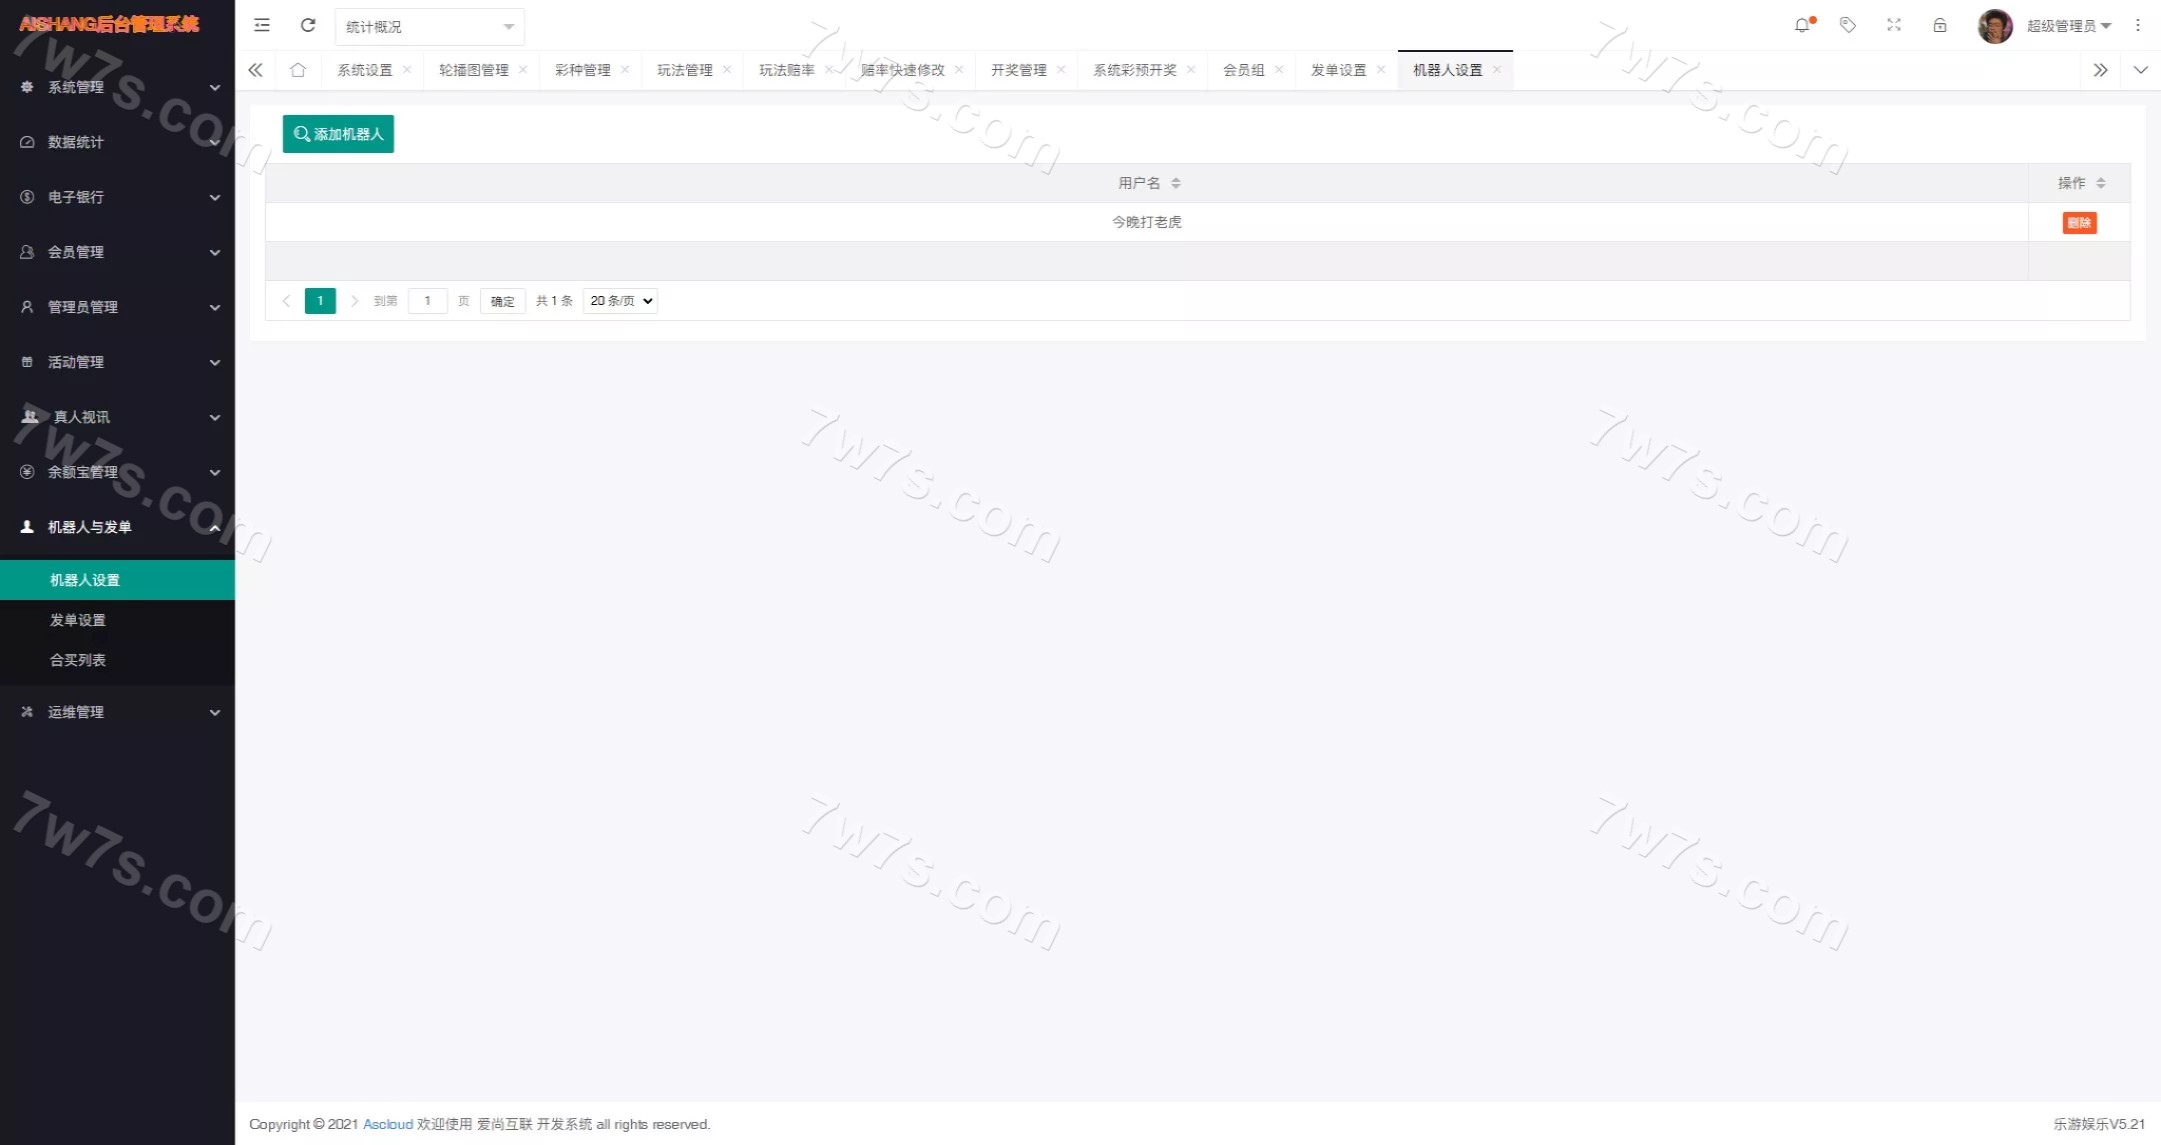The image size is (2161, 1145).
Task: Click the tag icon in header
Action: (1848, 26)
